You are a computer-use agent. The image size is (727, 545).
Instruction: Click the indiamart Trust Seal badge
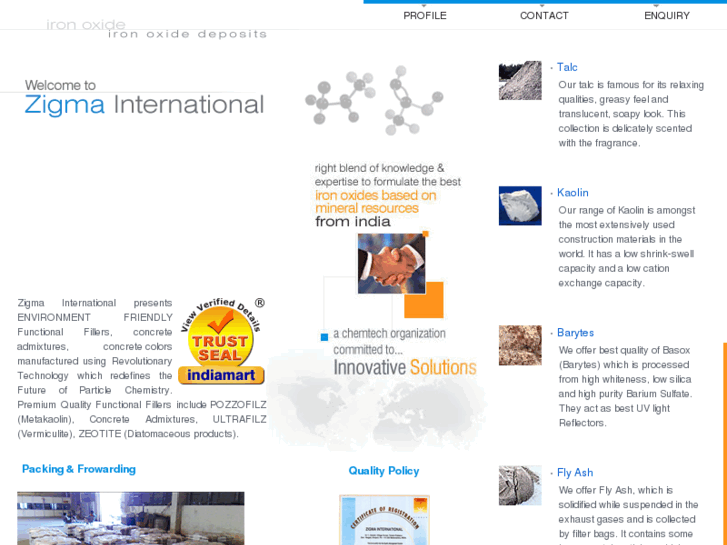222,341
